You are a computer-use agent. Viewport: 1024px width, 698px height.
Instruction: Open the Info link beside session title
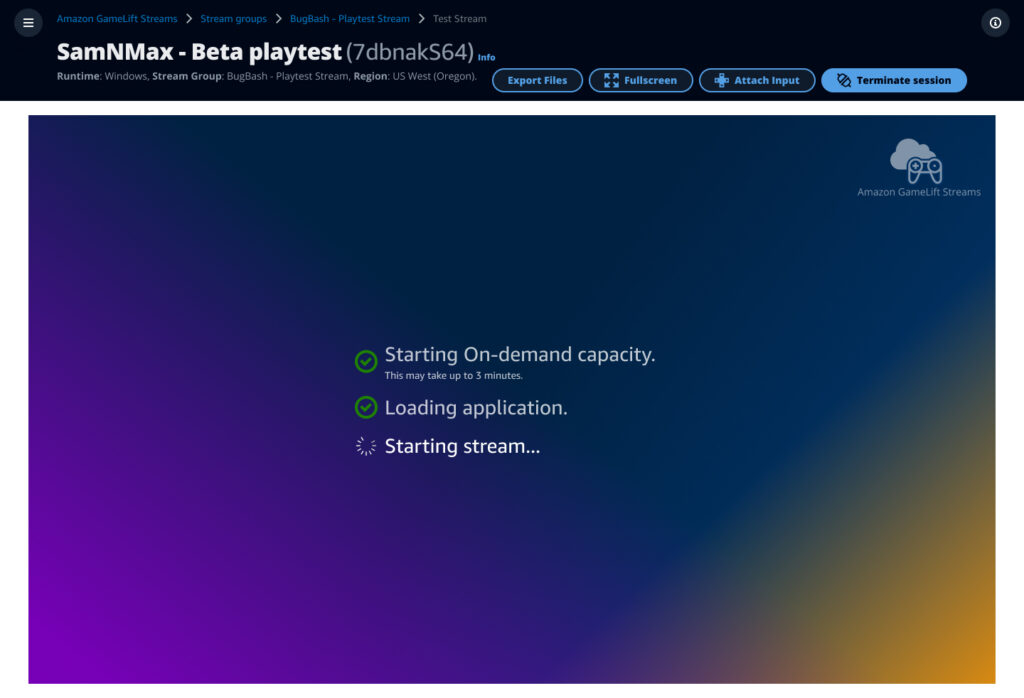click(x=486, y=57)
